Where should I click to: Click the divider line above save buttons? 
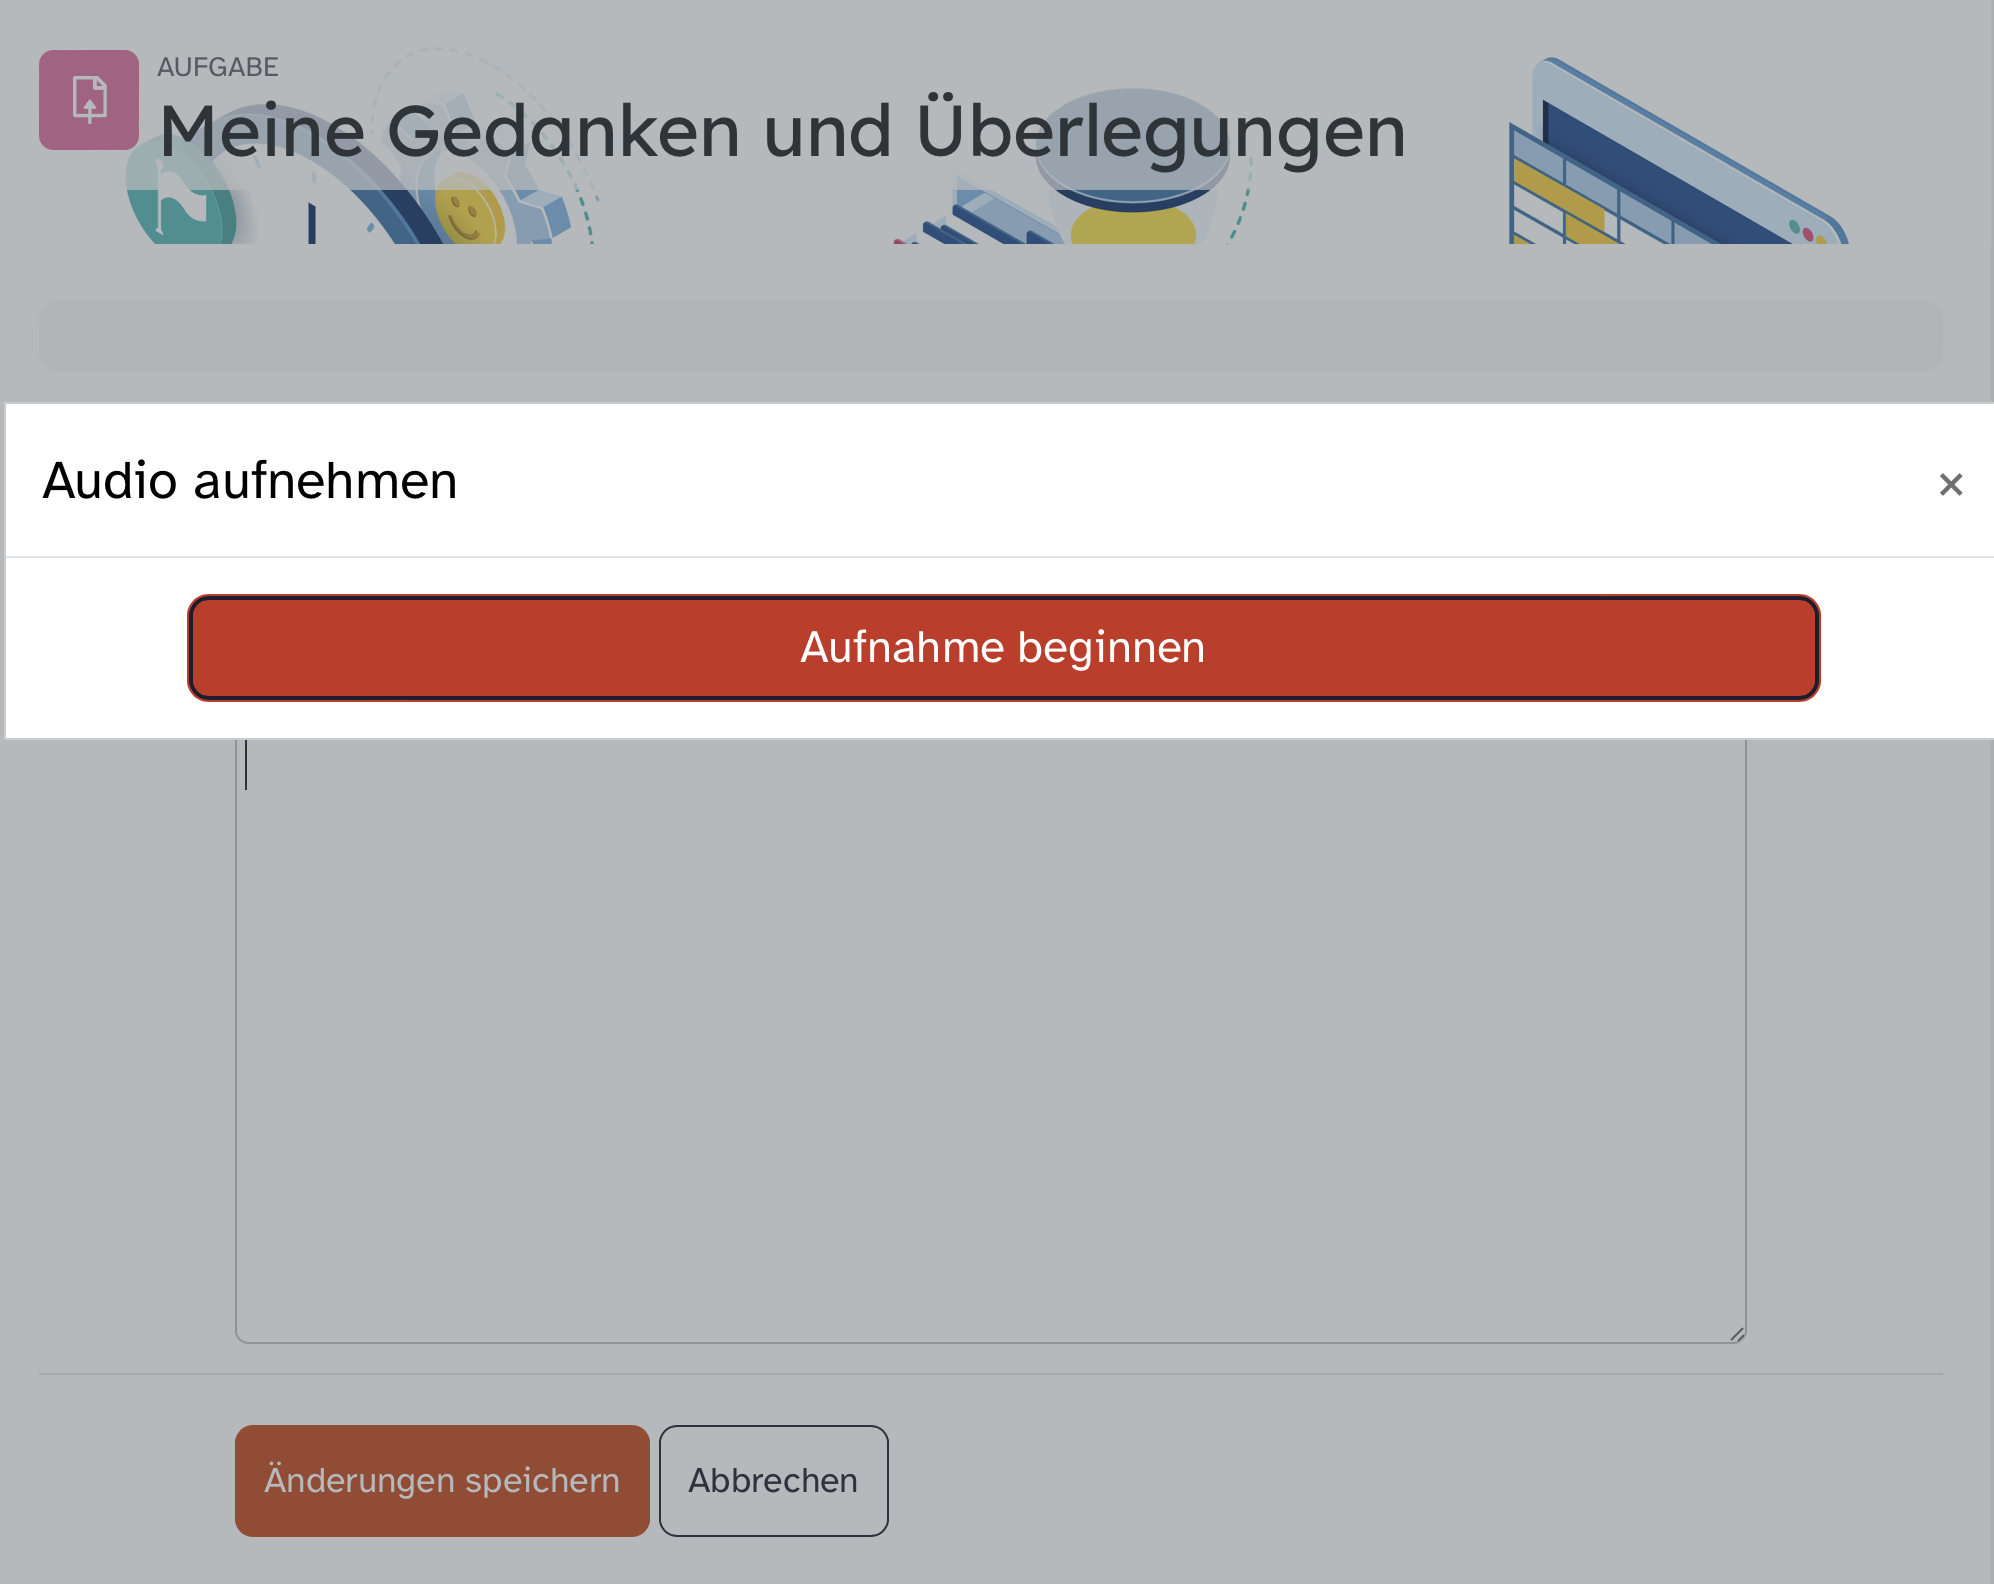(990, 1374)
